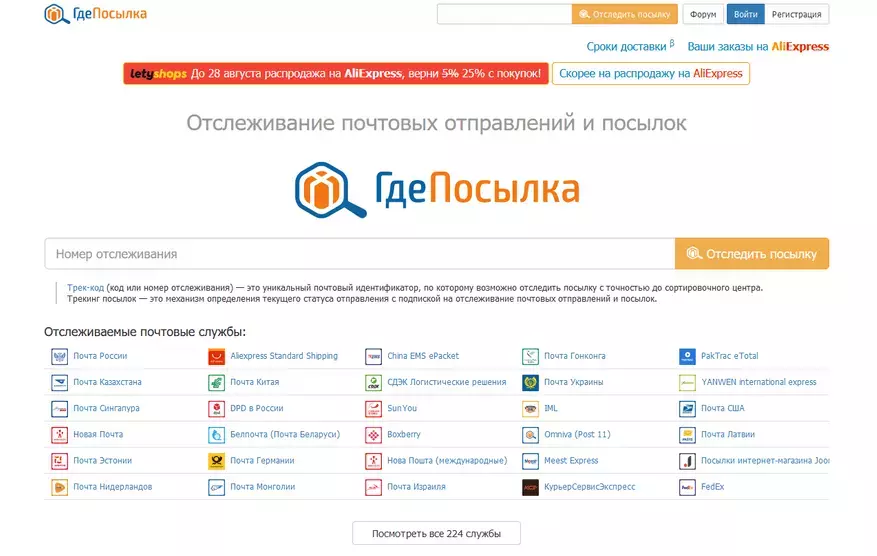Click the Почта Гонконга icon
Viewport: 877px width, 556px height.
click(x=530, y=356)
